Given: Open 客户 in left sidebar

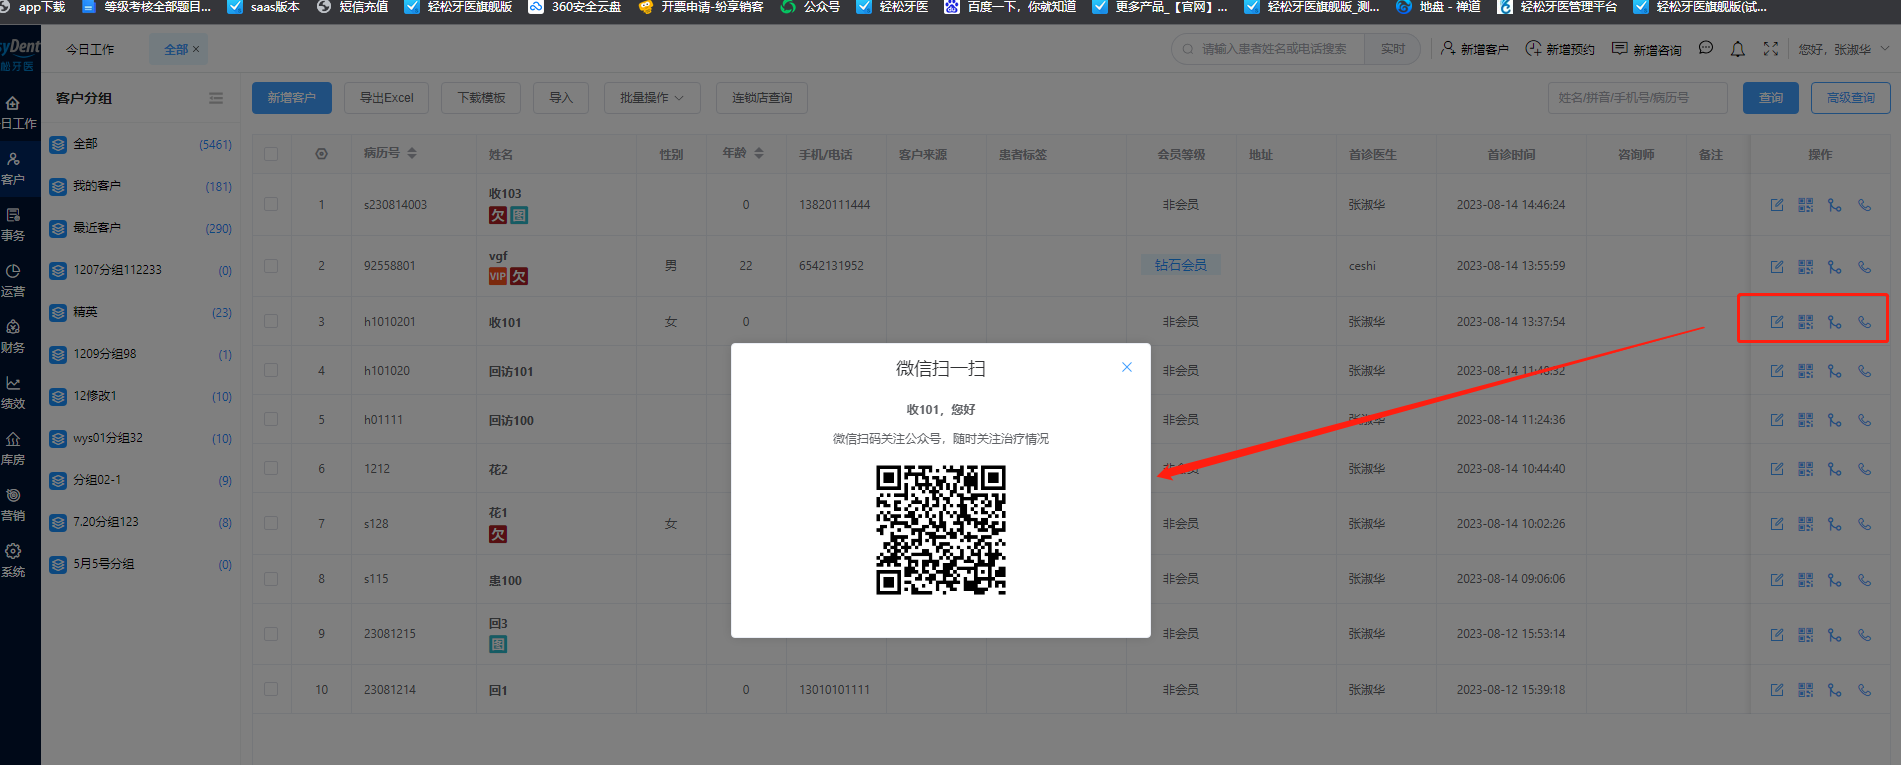Looking at the screenshot, I should [x=14, y=169].
